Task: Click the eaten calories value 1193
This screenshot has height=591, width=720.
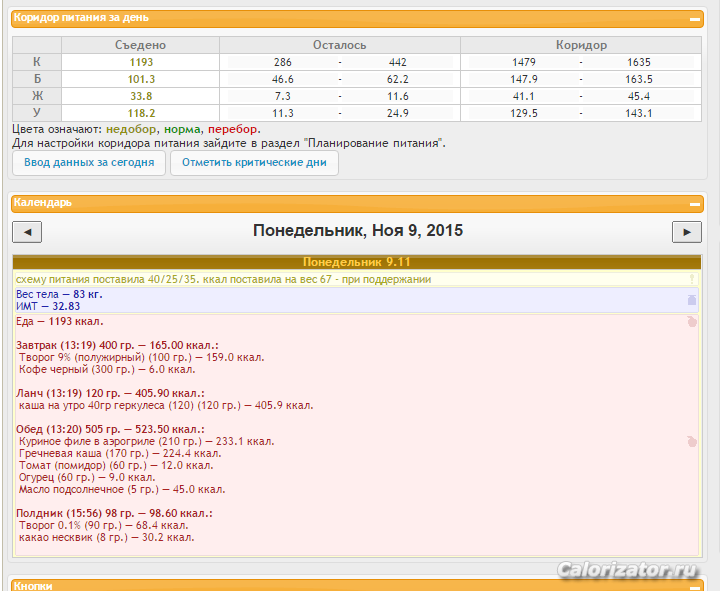Action: [140, 62]
